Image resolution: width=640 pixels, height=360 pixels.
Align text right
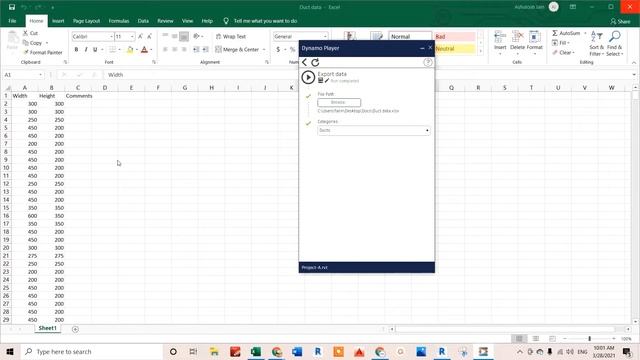(x=184, y=49)
